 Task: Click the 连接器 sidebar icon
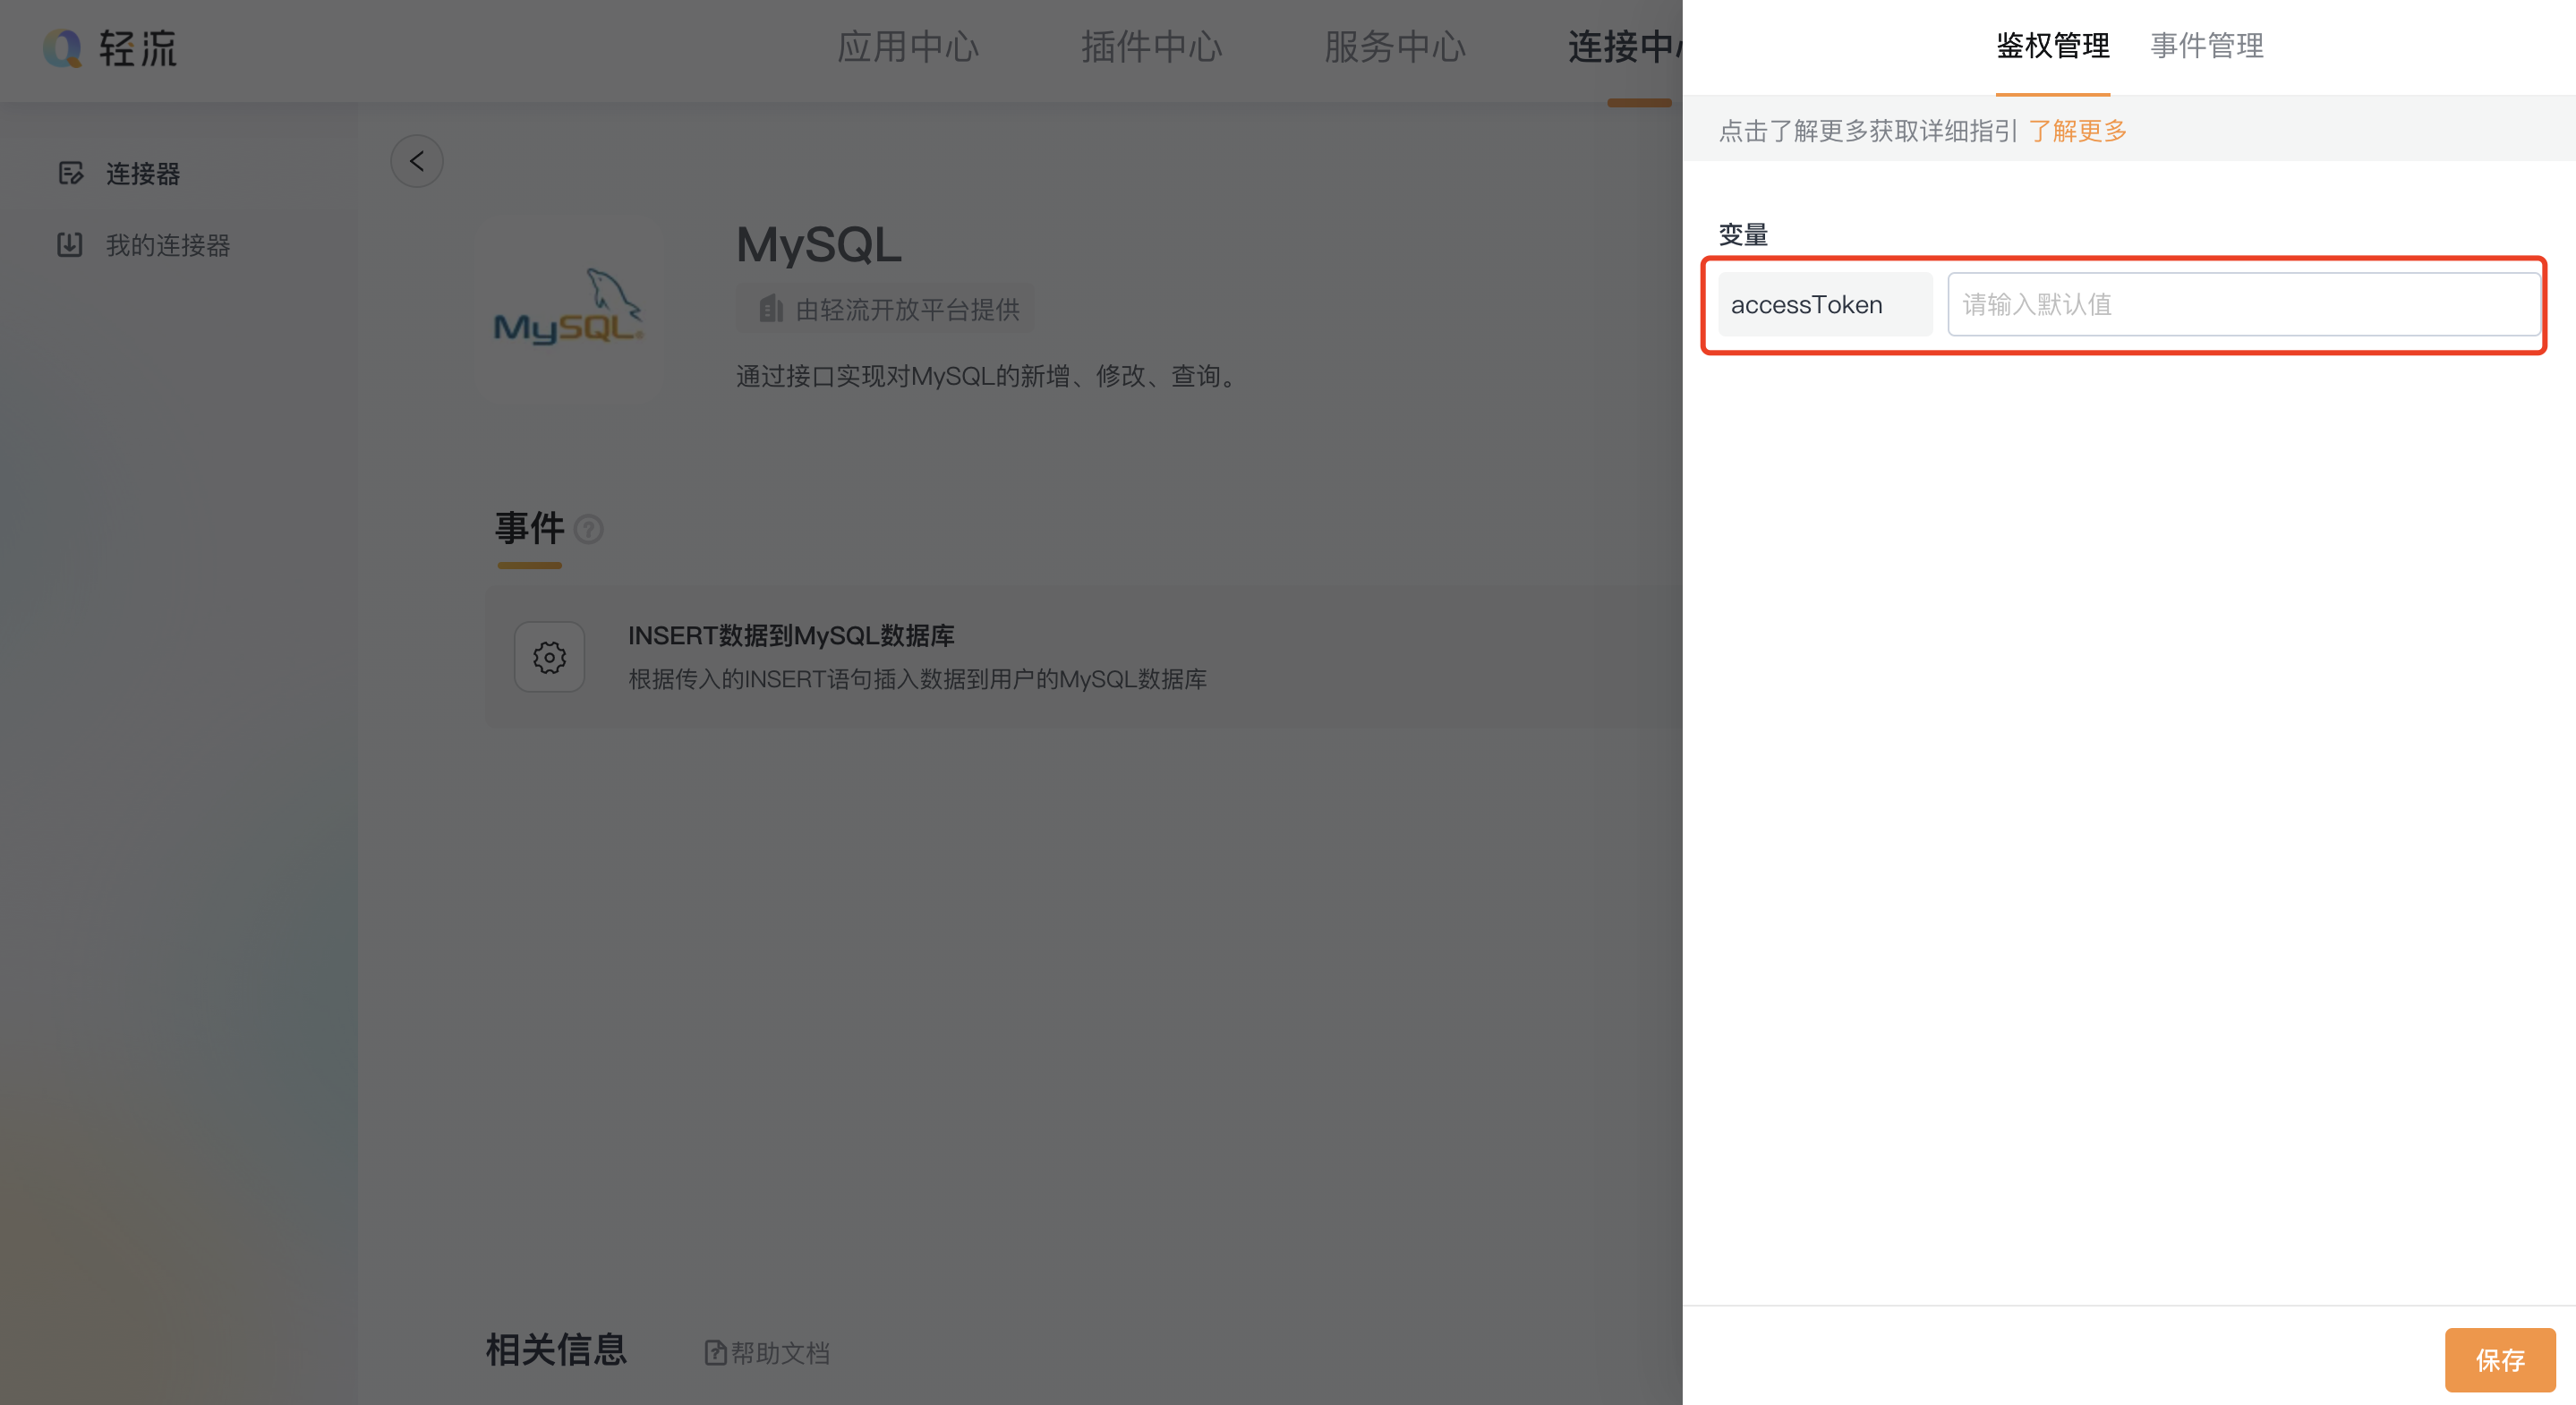point(70,174)
